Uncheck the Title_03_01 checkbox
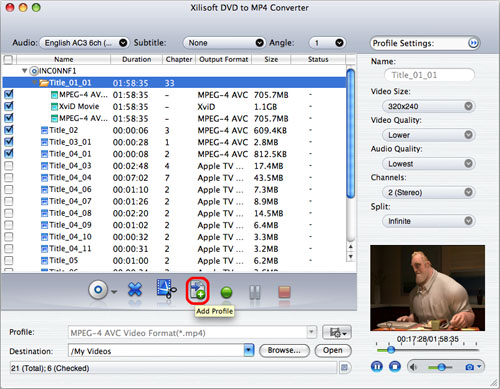This screenshot has height=389, width=500. (9, 142)
